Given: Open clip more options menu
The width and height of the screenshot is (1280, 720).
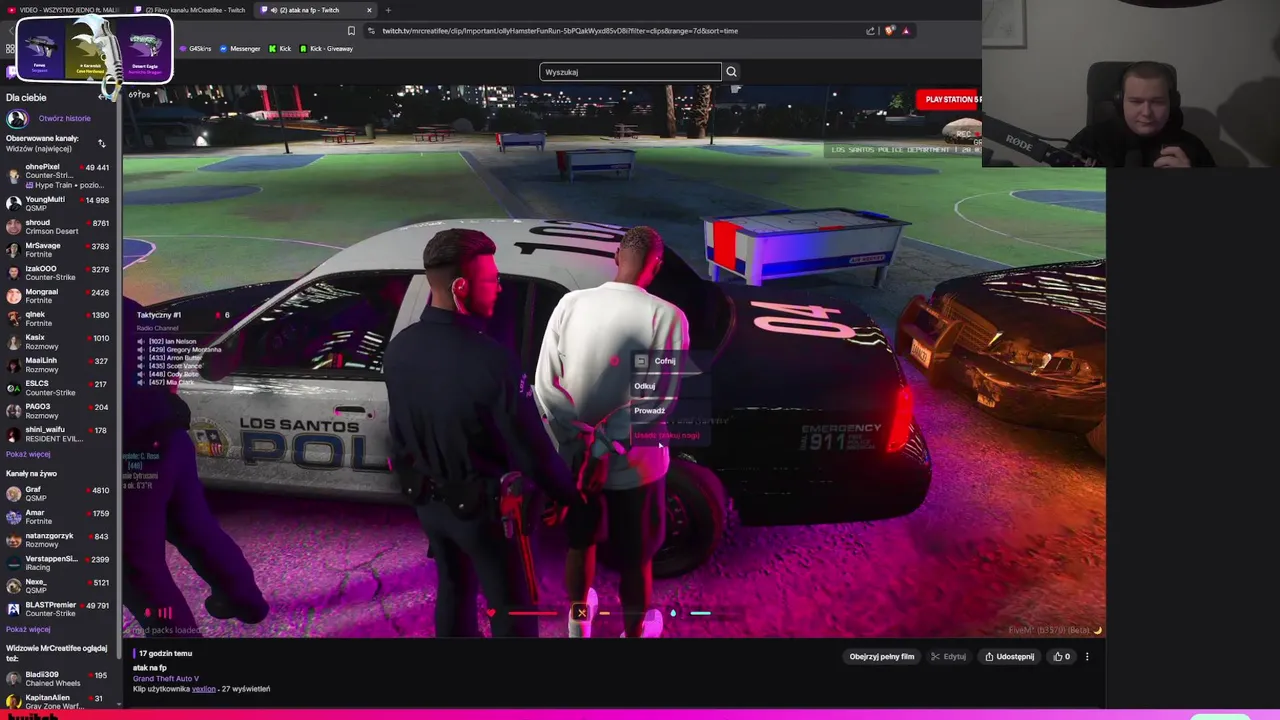Looking at the screenshot, I should coord(1087,657).
